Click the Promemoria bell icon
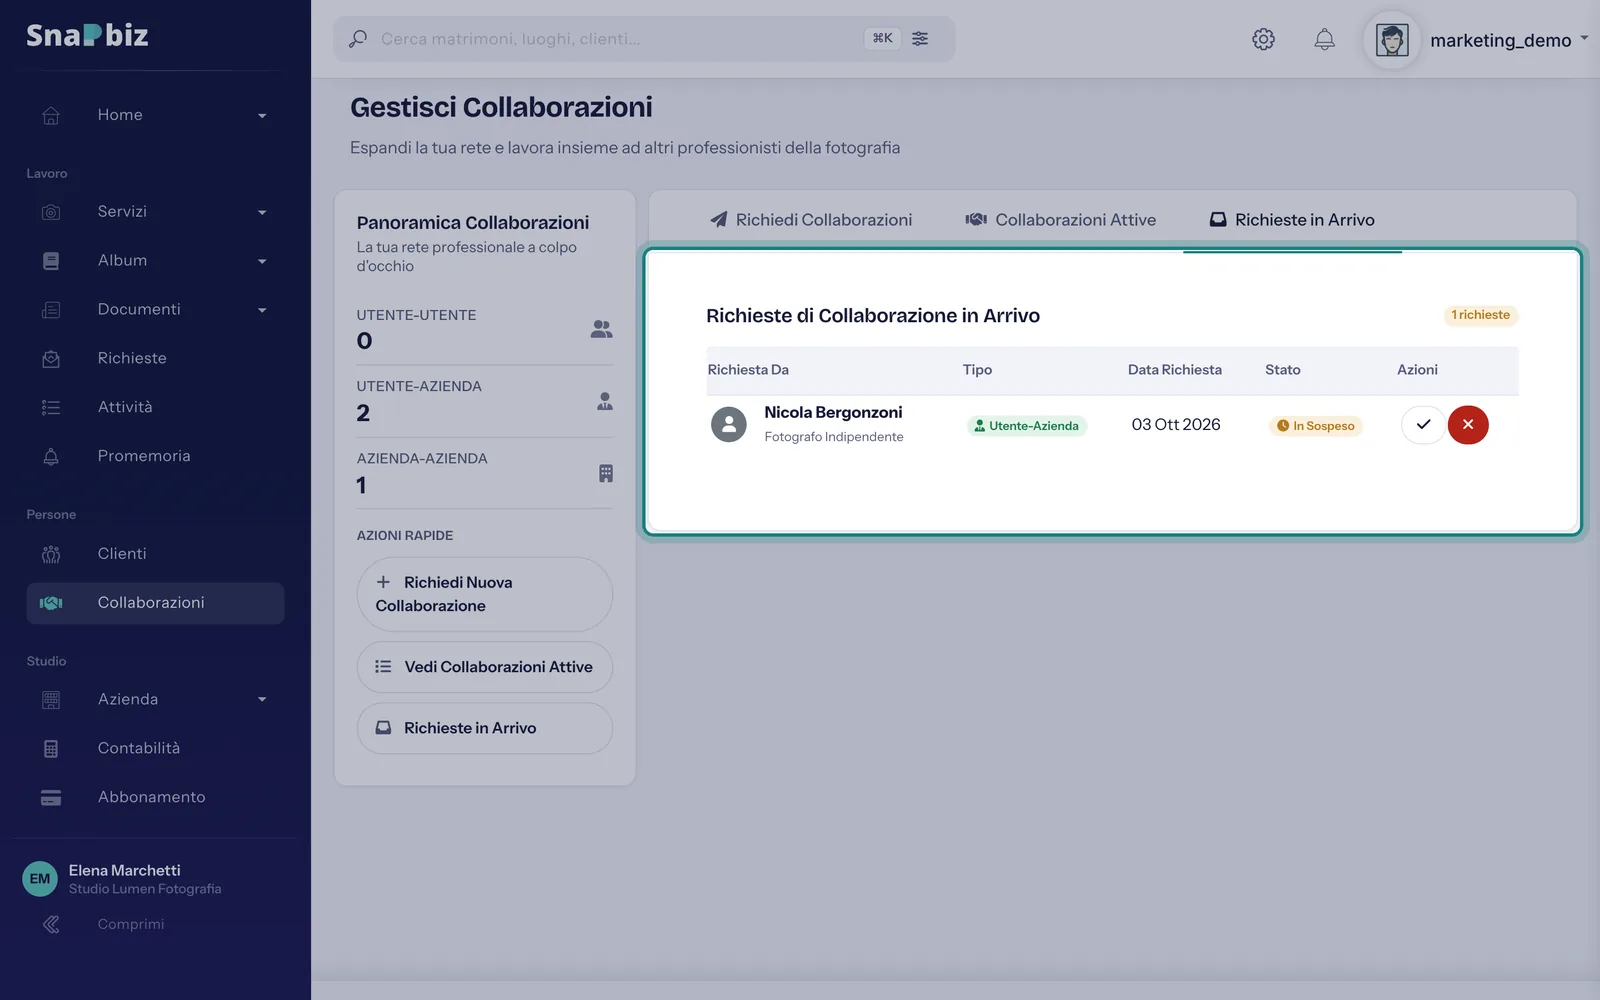The width and height of the screenshot is (1600, 1000). [51, 457]
